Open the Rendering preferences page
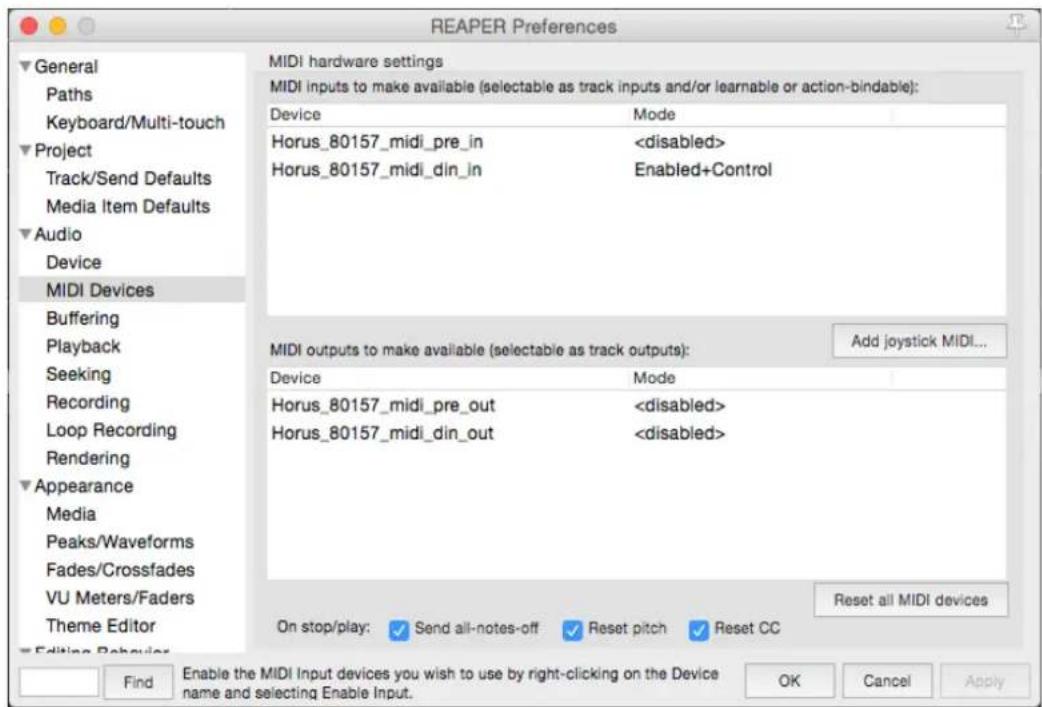 pyautogui.click(x=88, y=458)
